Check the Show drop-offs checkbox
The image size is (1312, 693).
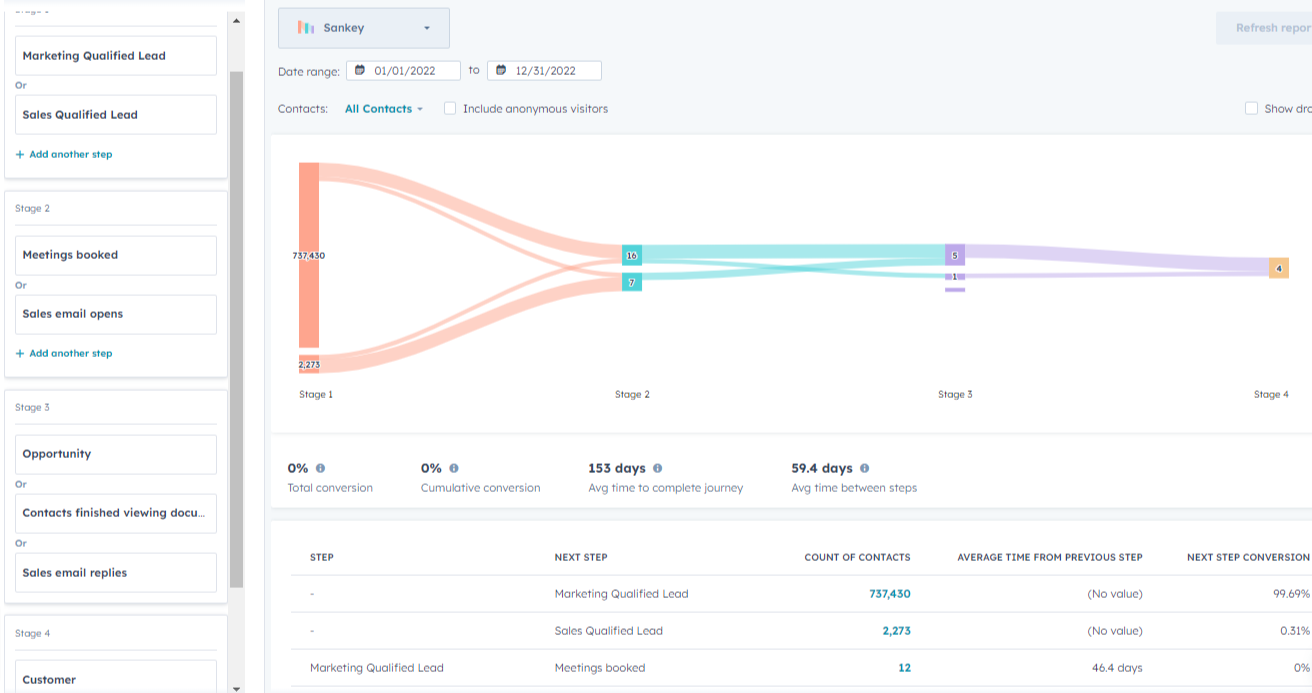click(x=1250, y=108)
